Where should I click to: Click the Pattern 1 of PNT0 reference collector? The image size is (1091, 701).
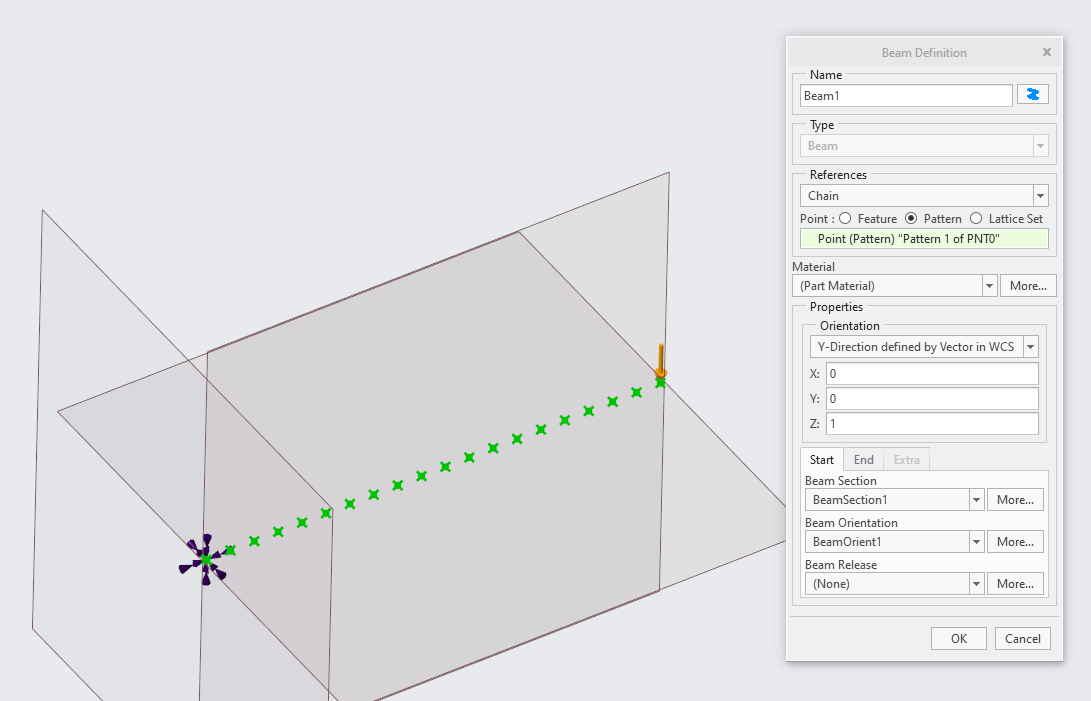click(924, 238)
